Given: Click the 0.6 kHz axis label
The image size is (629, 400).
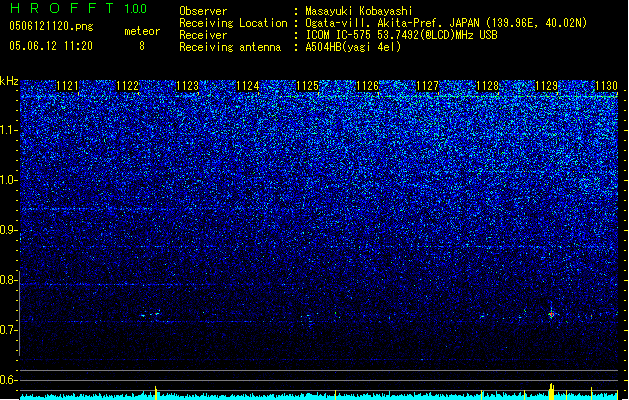Looking at the screenshot, I should tap(9, 380).
